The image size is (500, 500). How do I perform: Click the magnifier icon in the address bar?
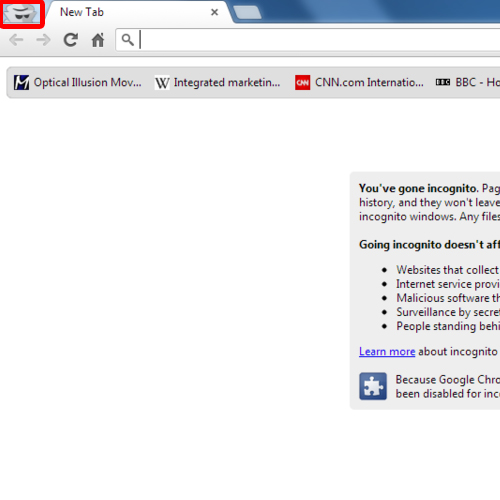[128, 40]
